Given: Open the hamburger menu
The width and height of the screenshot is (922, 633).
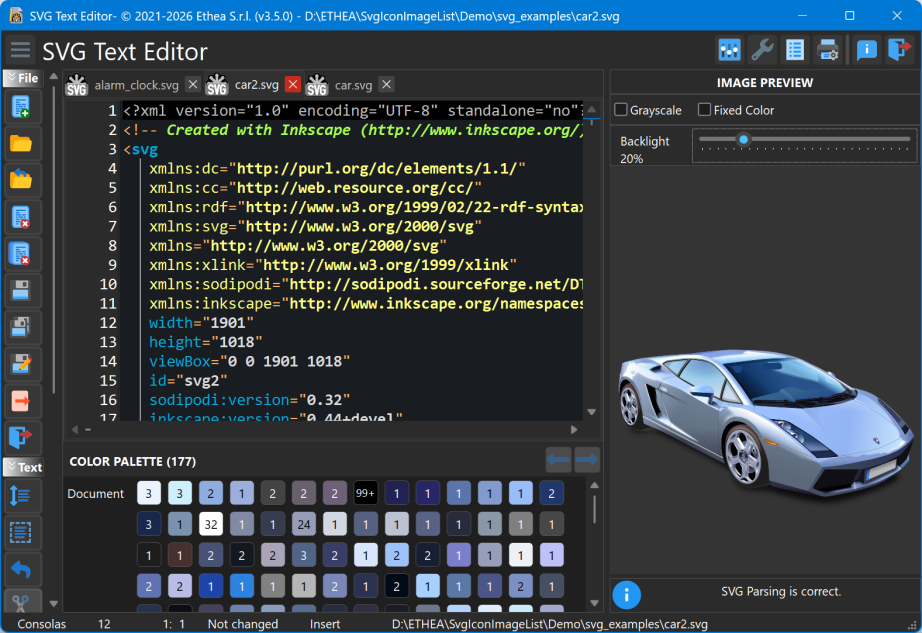Looking at the screenshot, I should 20,50.
